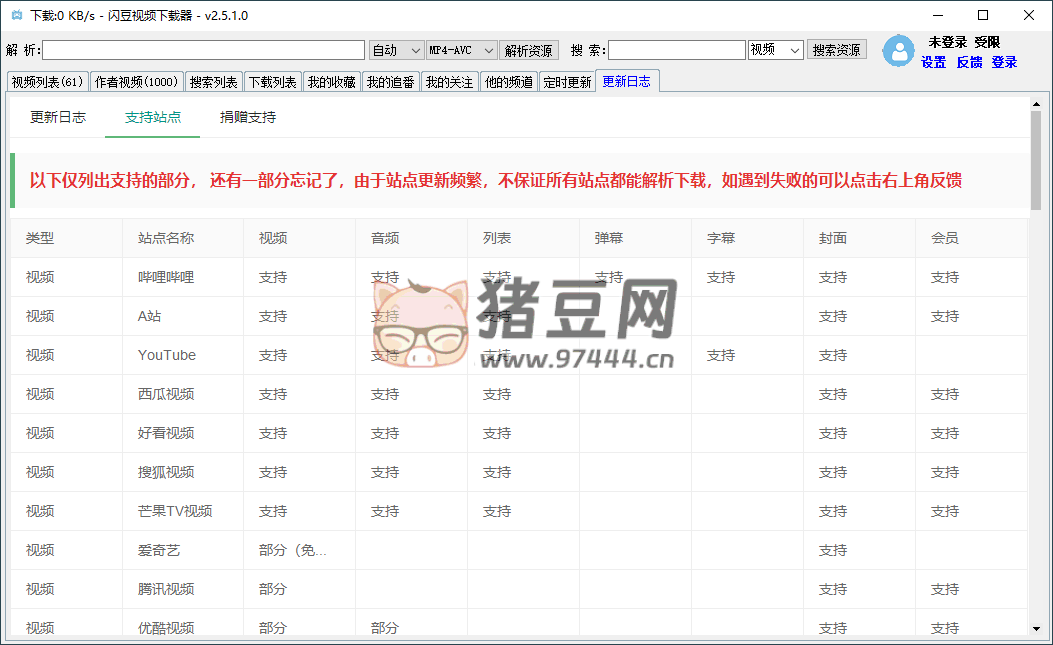Open the 设置 link
1053x645 pixels.
933,62
